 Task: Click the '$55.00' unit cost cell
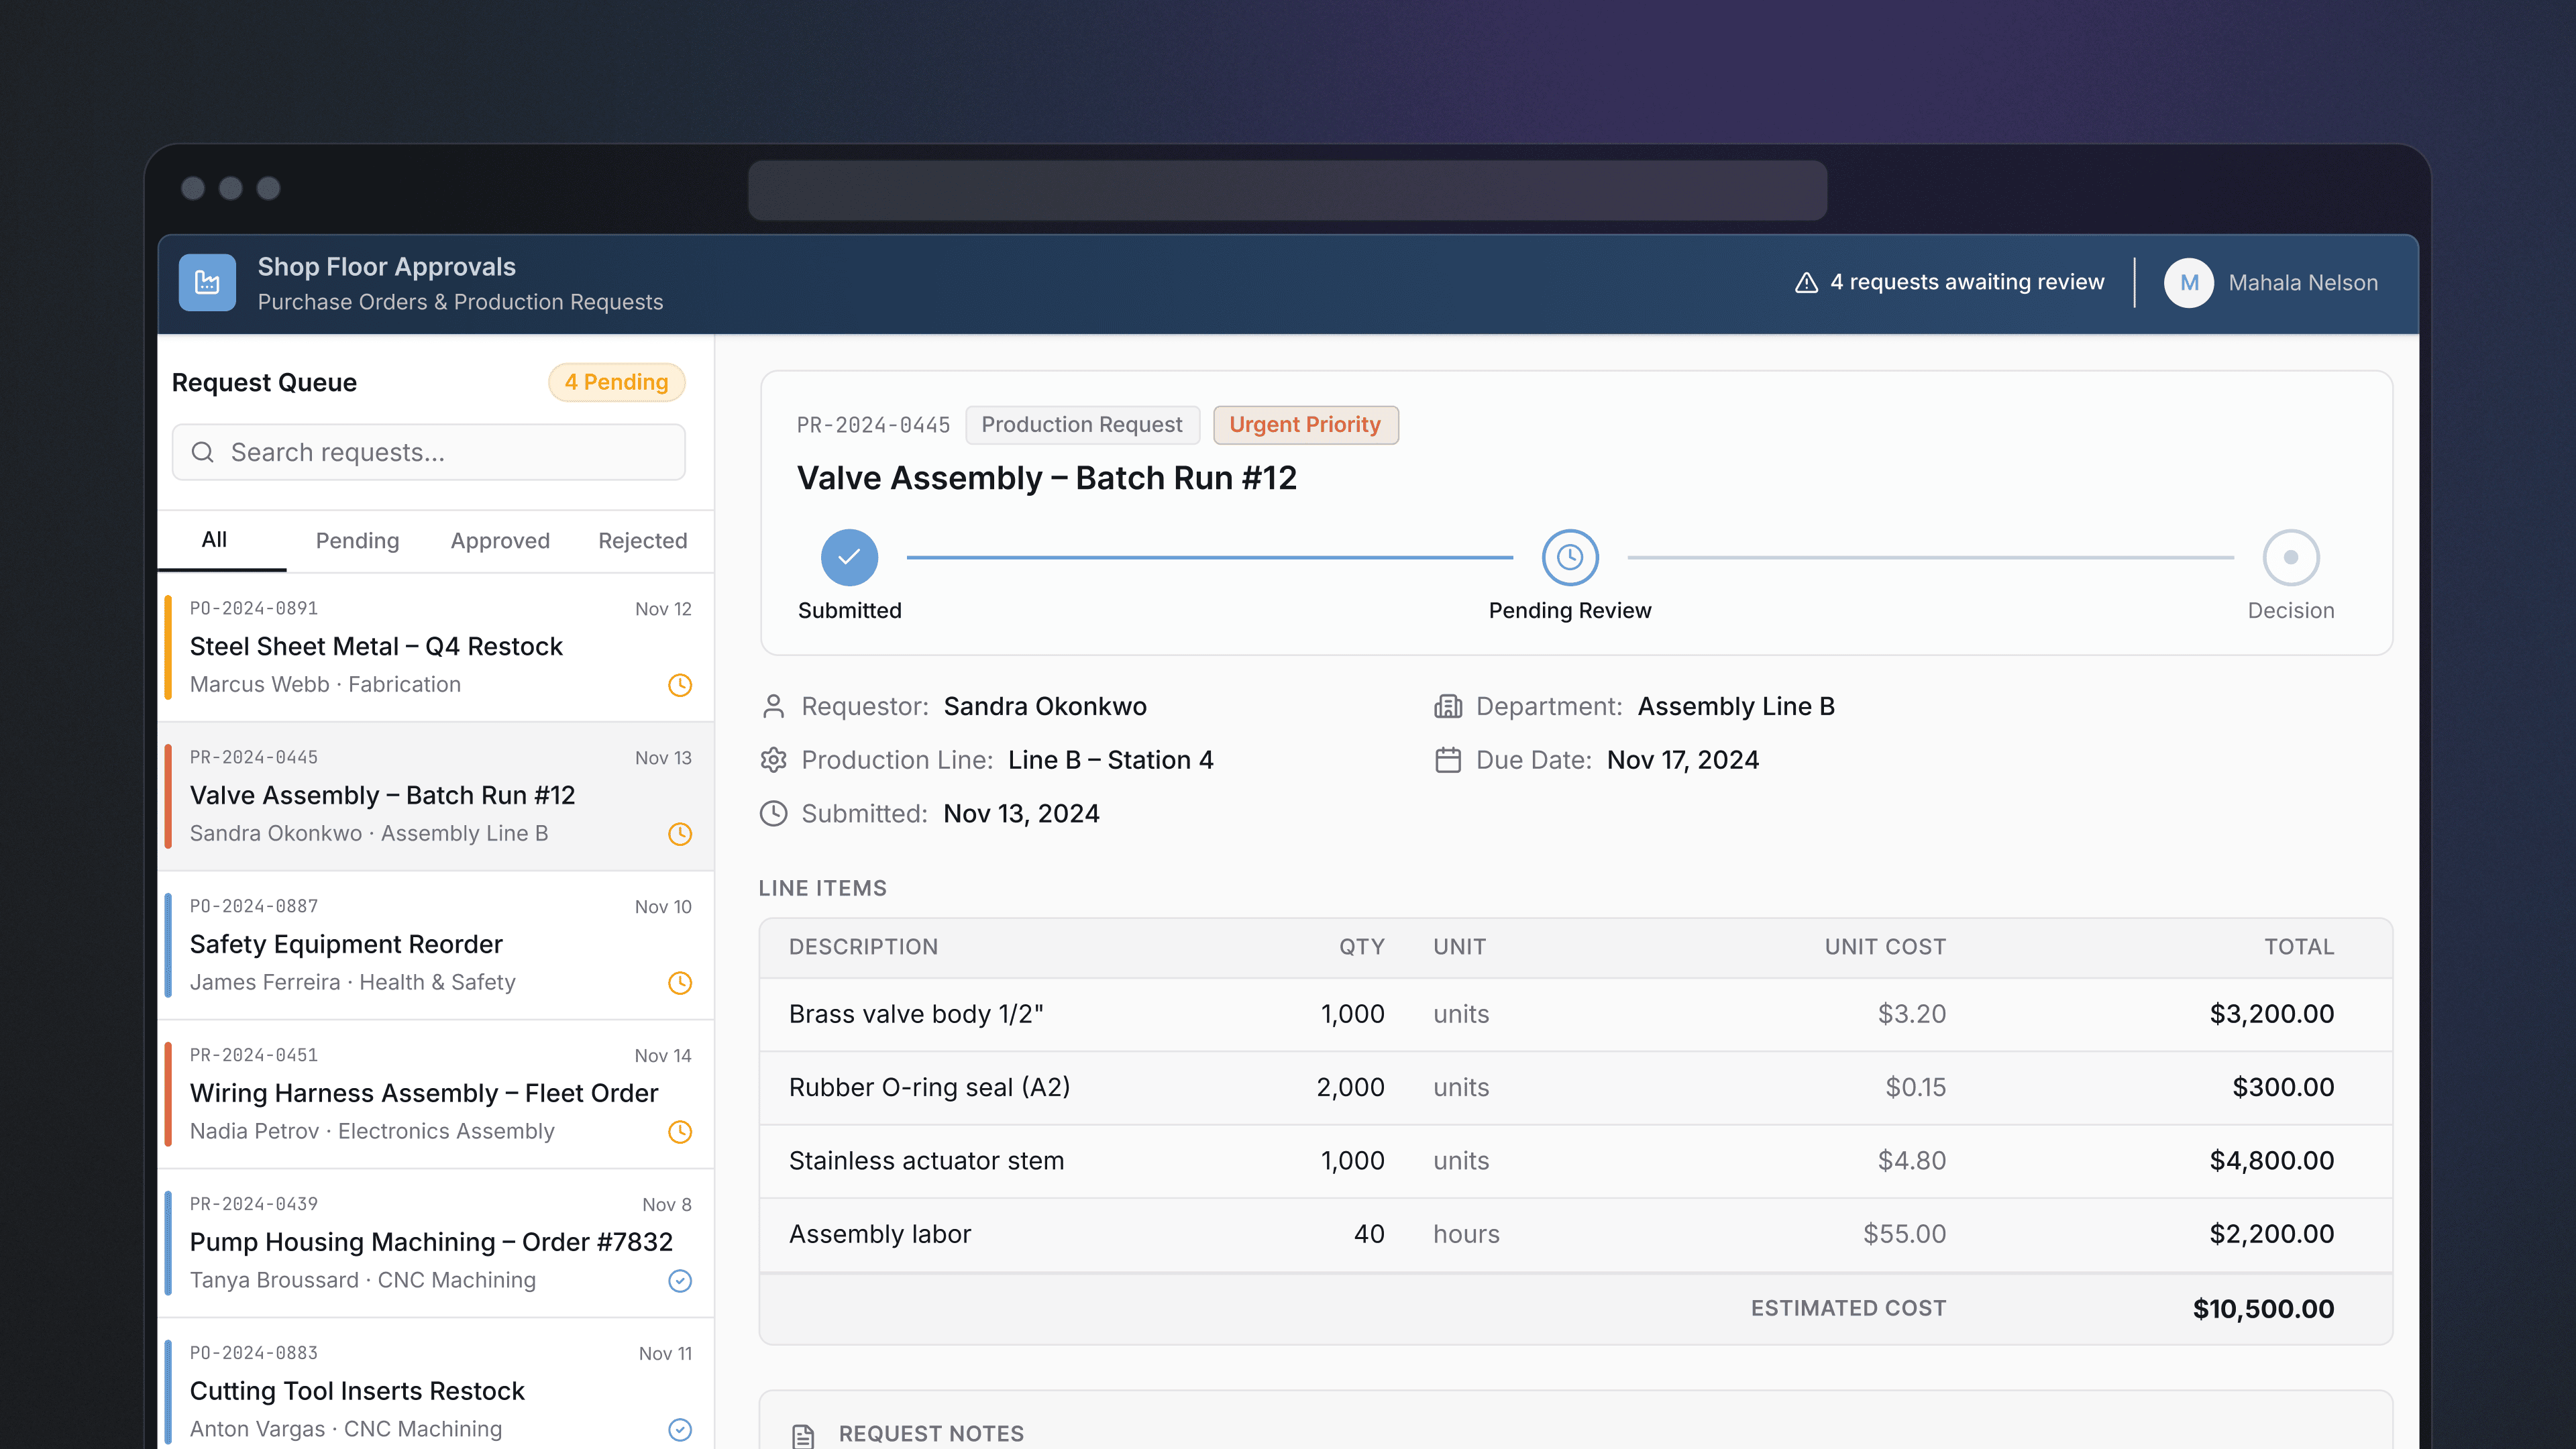pos(1904,1234)
